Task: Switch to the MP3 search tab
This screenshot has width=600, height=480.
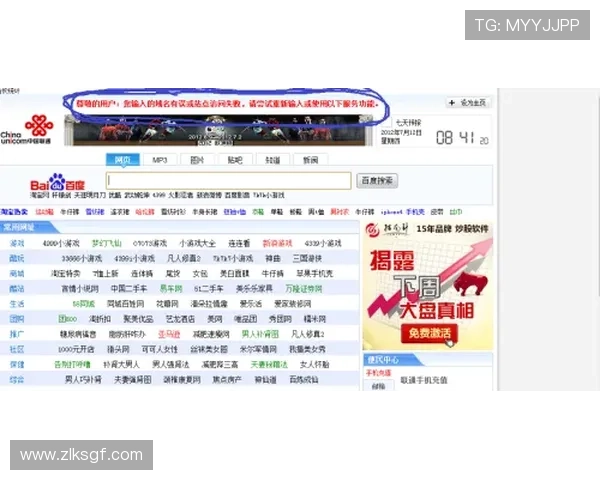Action: [x=160, y=160]
